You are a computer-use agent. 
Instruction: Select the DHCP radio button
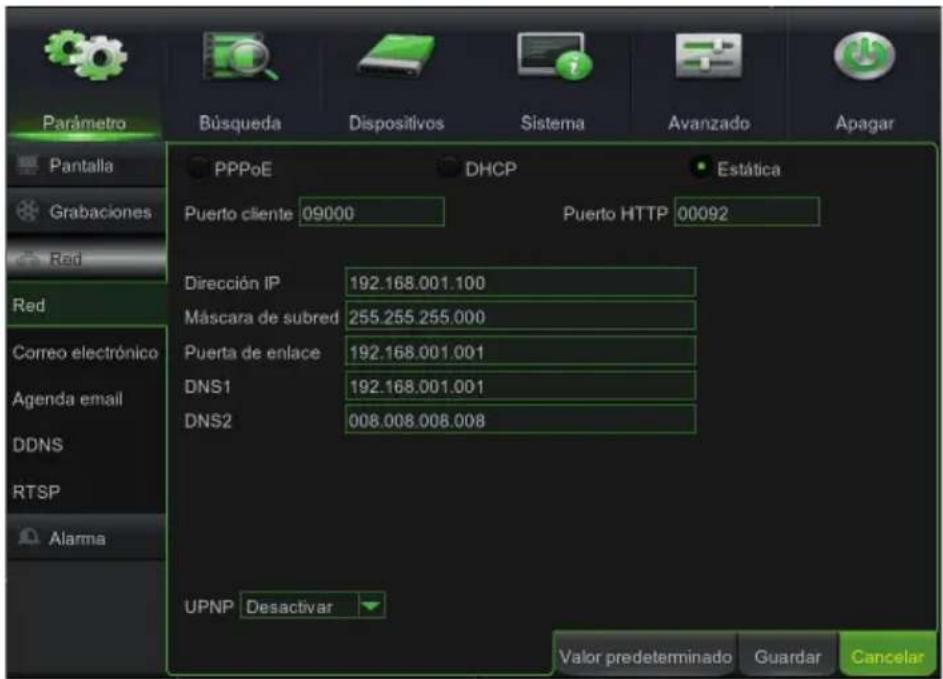tap(448, 168)
